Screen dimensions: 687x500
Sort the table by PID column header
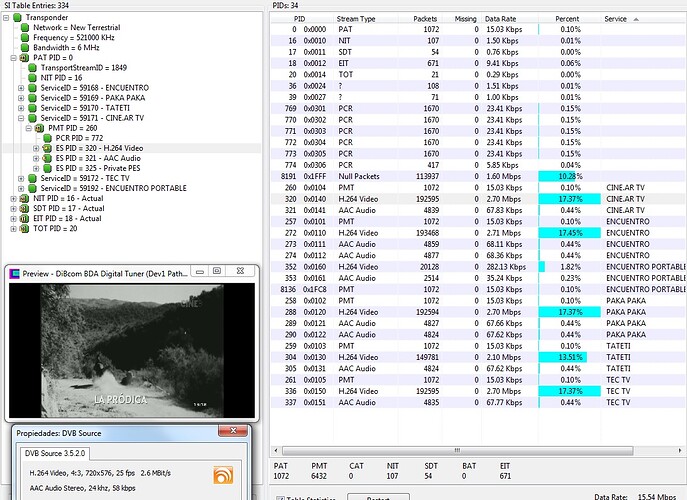coord(300,19)
